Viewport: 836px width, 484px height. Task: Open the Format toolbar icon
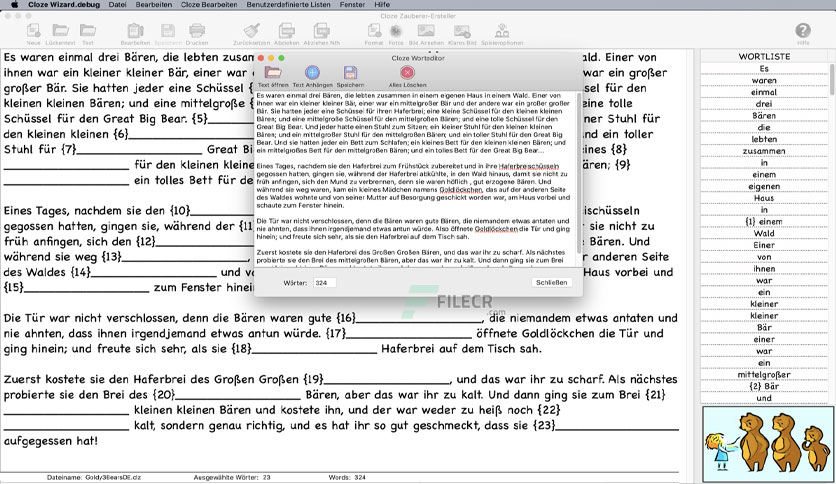coord(374,31)
